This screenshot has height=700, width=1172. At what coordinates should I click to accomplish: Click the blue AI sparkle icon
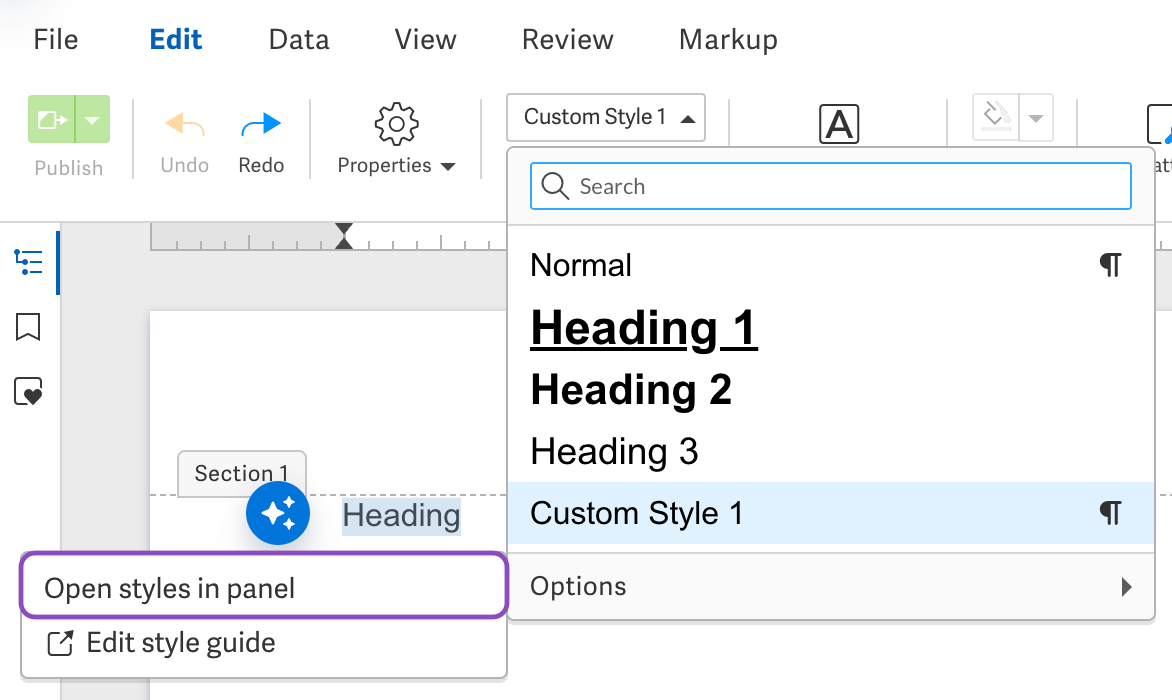[278, 513]
